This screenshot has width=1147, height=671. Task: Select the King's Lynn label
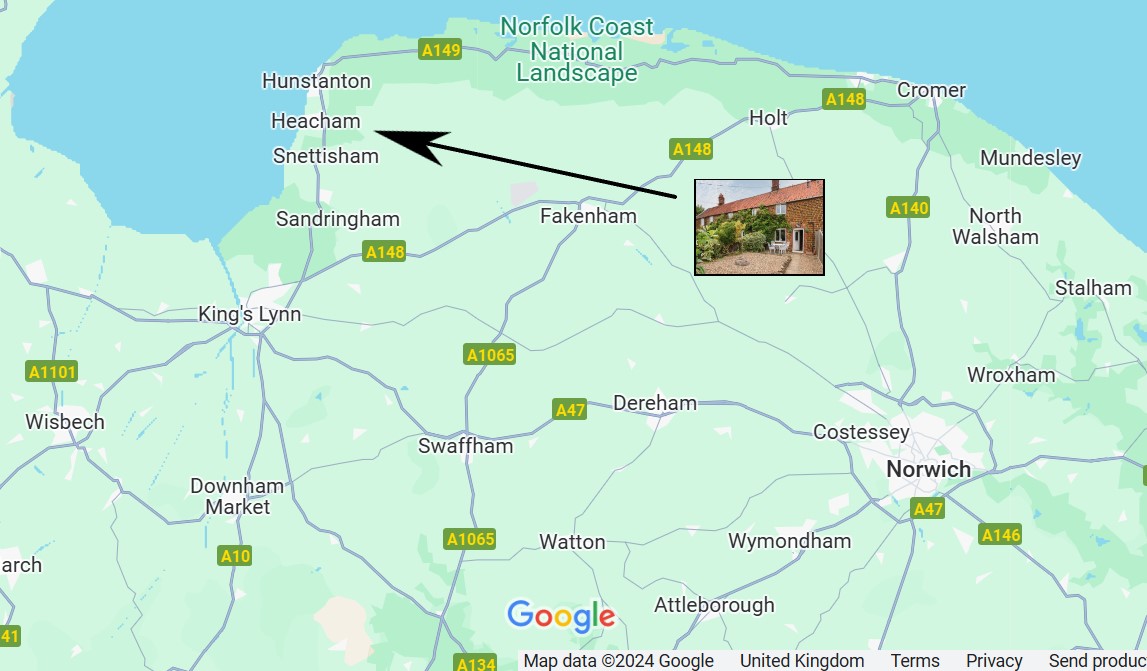249,314
